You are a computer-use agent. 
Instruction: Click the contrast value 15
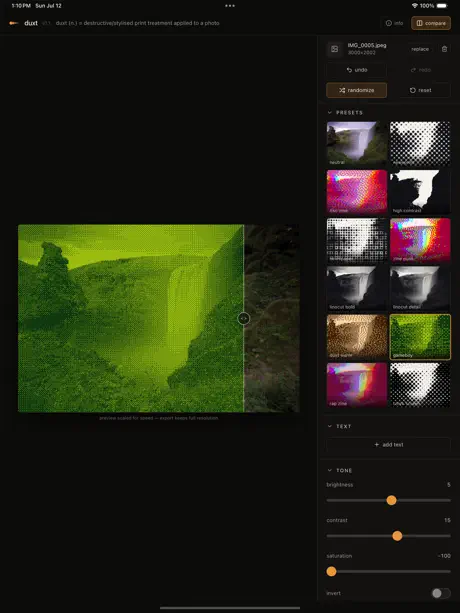click(447, 520)
